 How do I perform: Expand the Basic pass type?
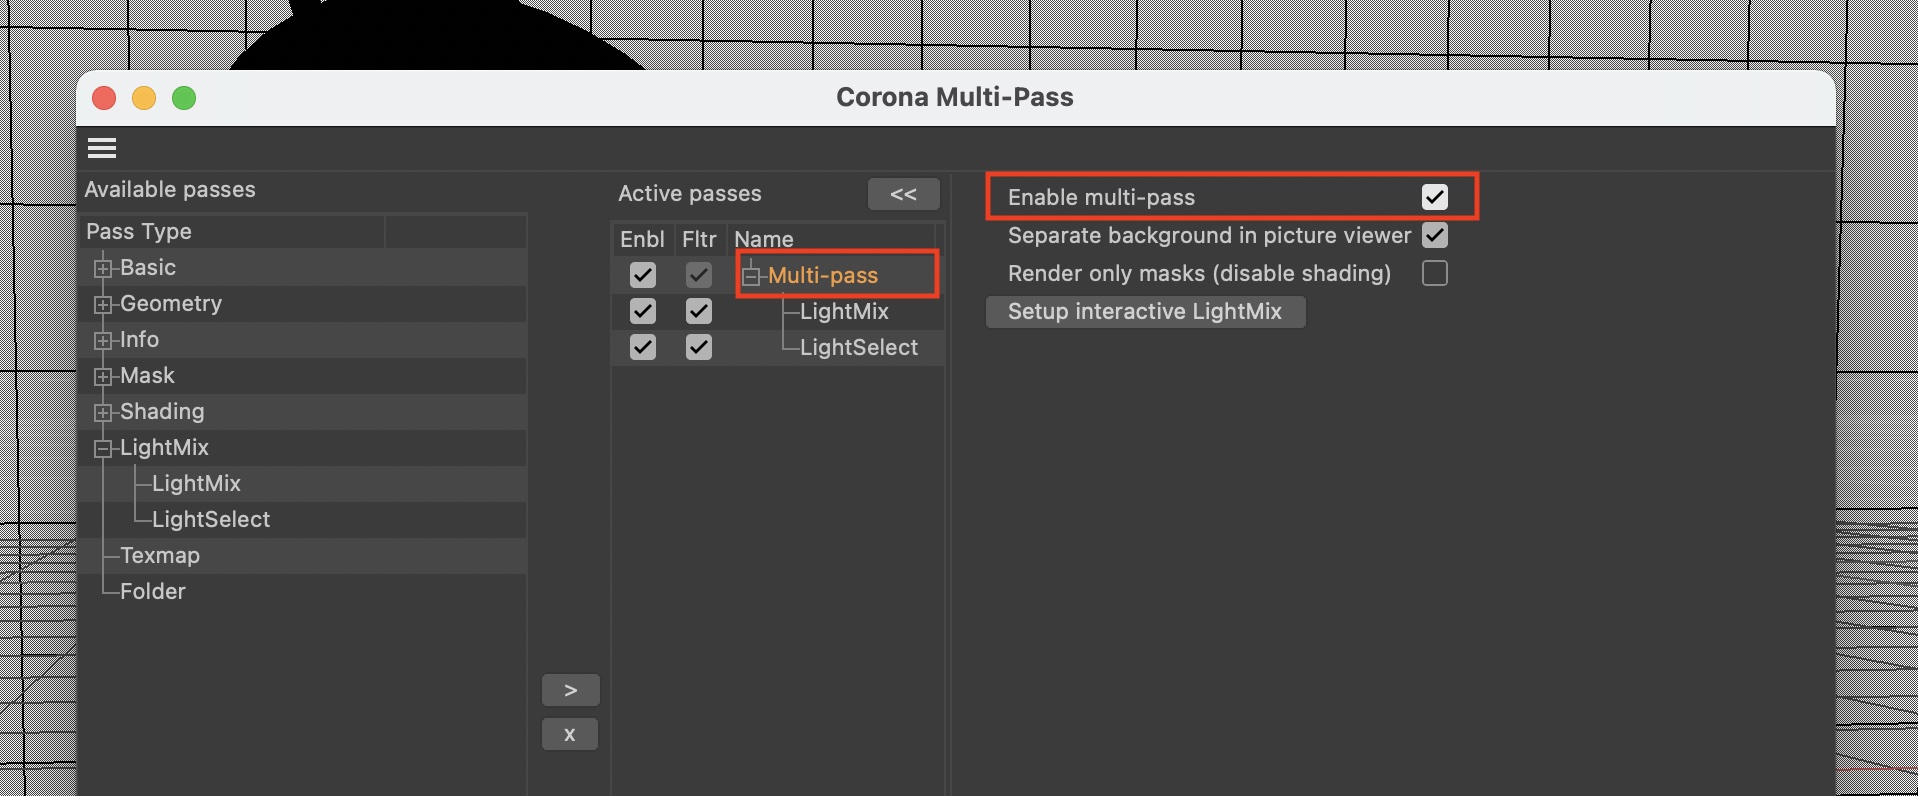[102, 268]
